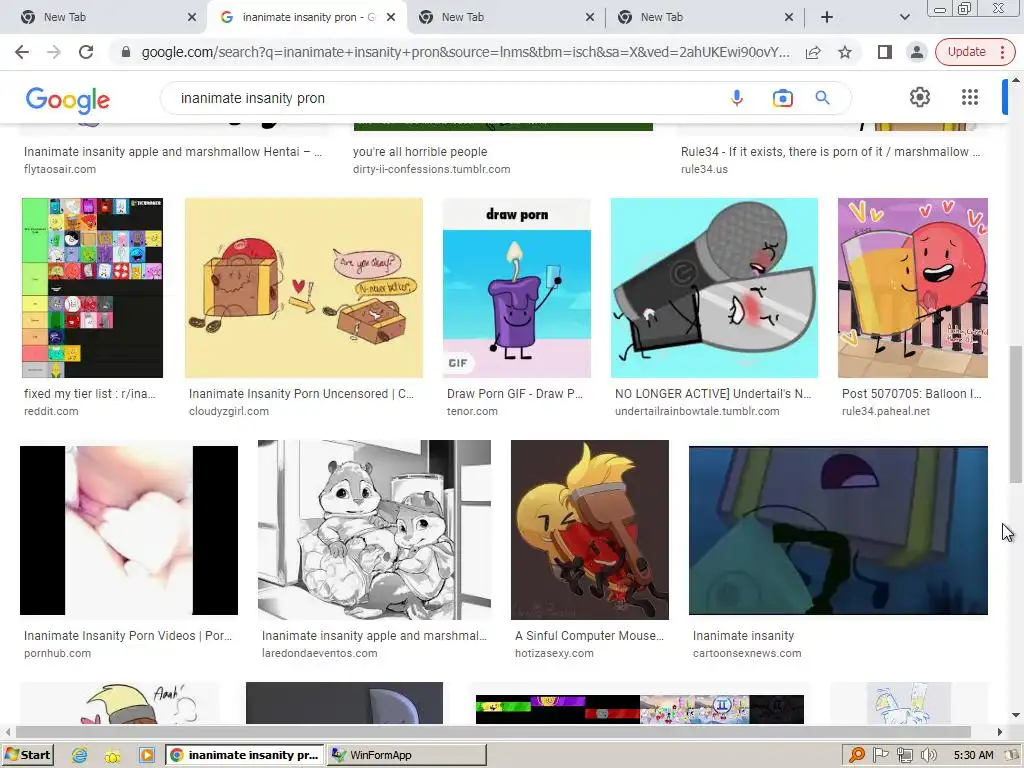Open the Google apps grid
Image resolution: width=1024 pixels, height=768 pixels.
click(x=970, y=97)
